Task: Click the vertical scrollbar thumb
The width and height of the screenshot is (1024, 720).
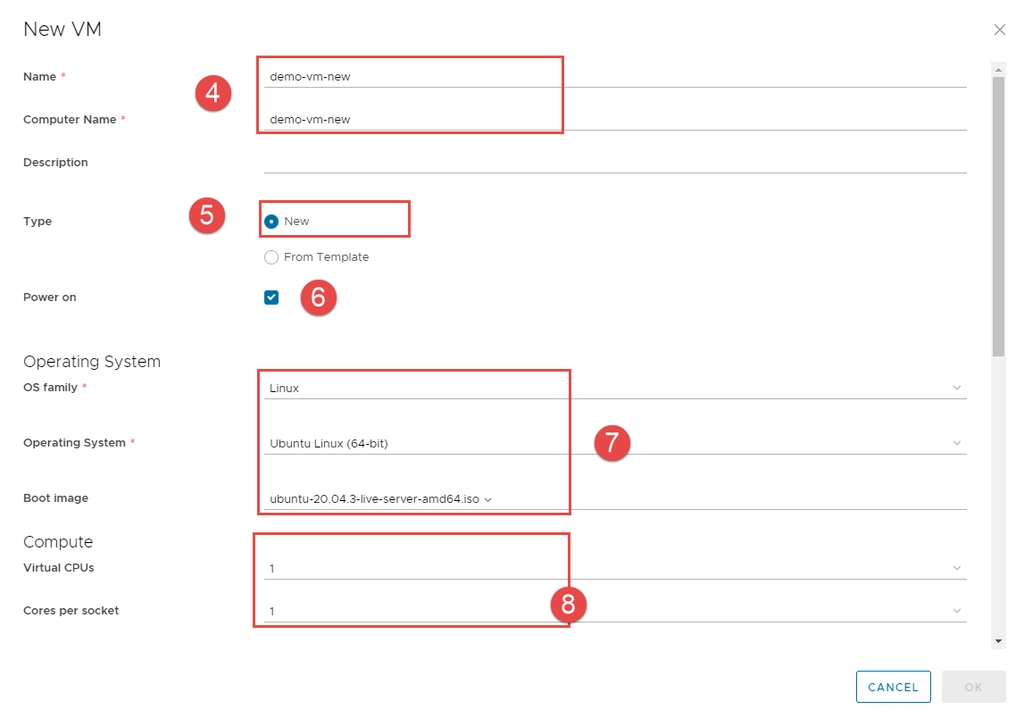Action: pyautogui.click(x=998, y=215)
